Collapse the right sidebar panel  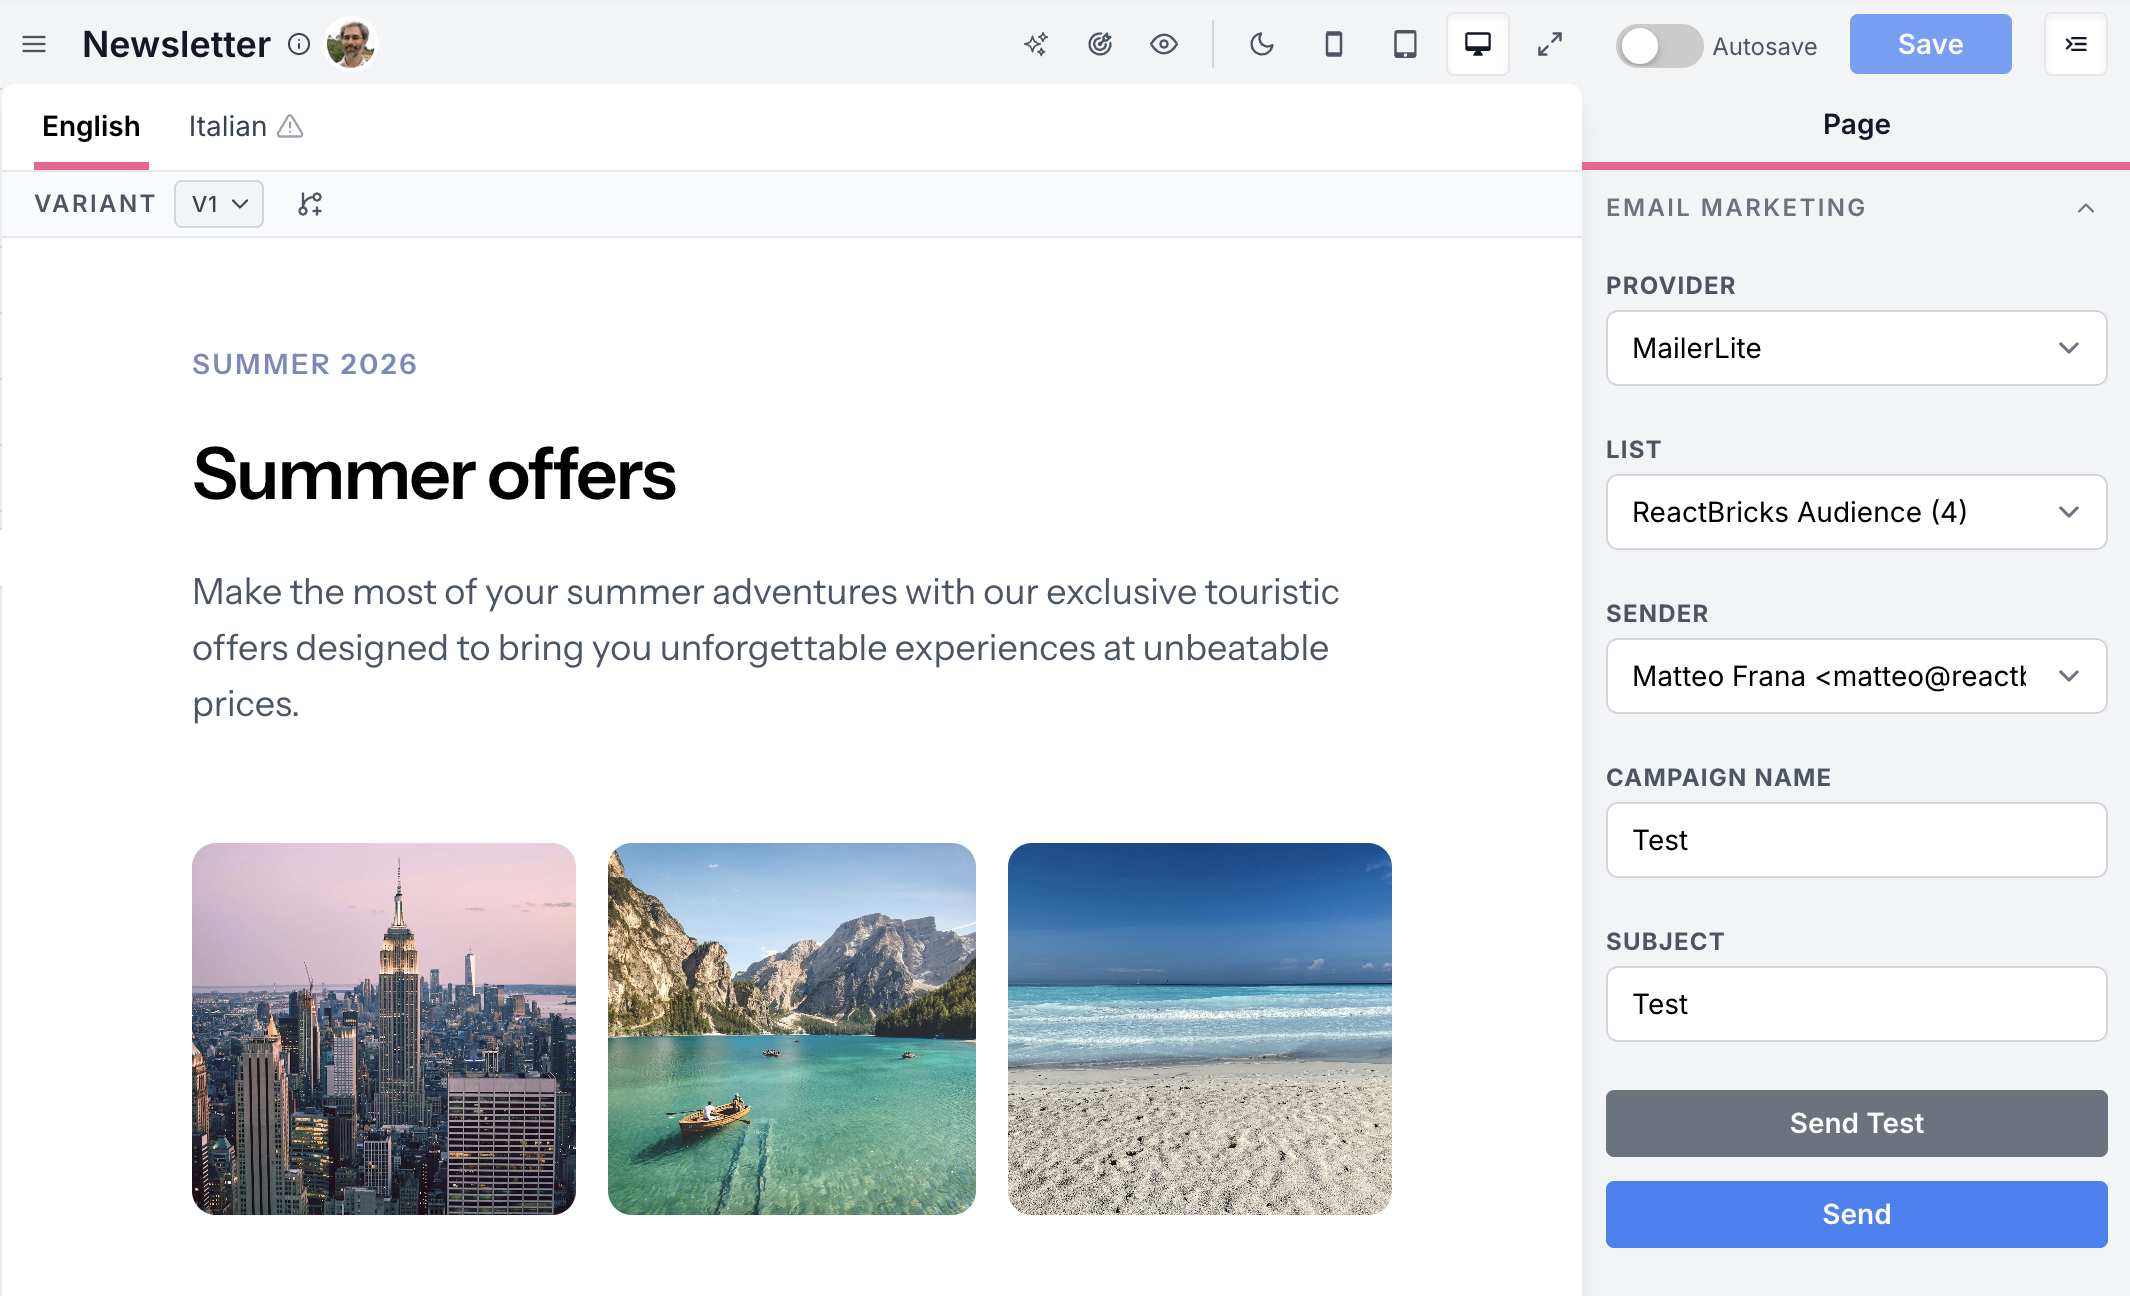tap(2076, 44)
